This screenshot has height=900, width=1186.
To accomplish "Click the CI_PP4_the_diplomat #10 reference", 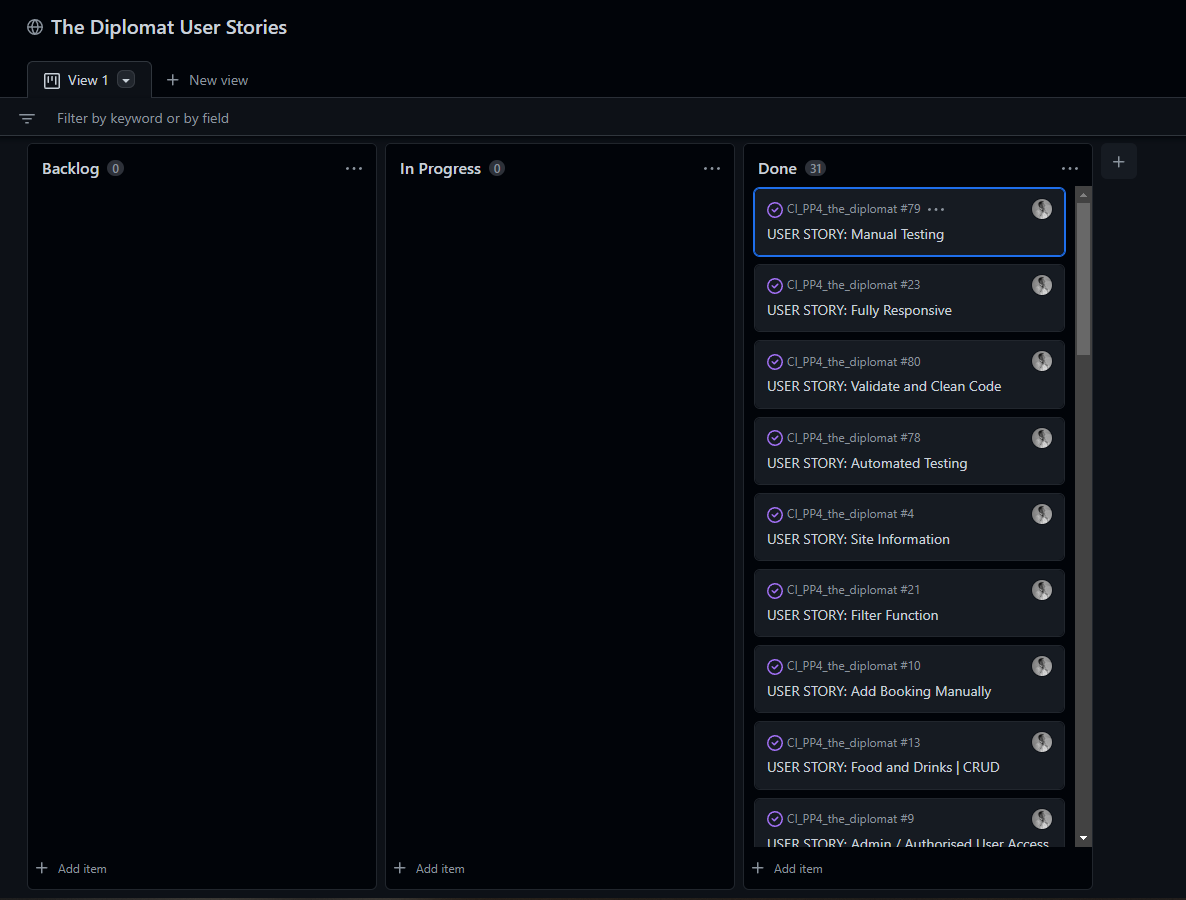I will (x=853, y=666).
